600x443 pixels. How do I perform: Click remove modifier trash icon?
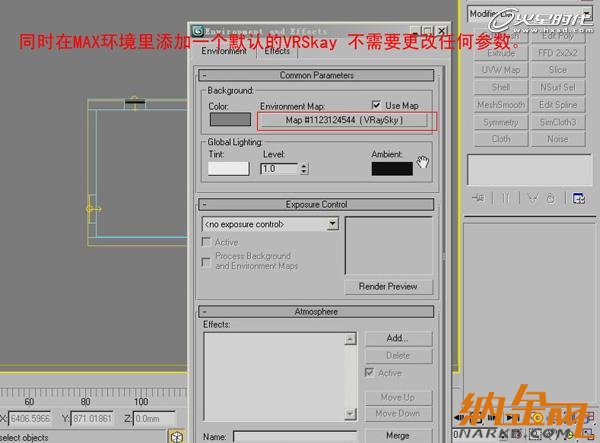tap(551, 198)
